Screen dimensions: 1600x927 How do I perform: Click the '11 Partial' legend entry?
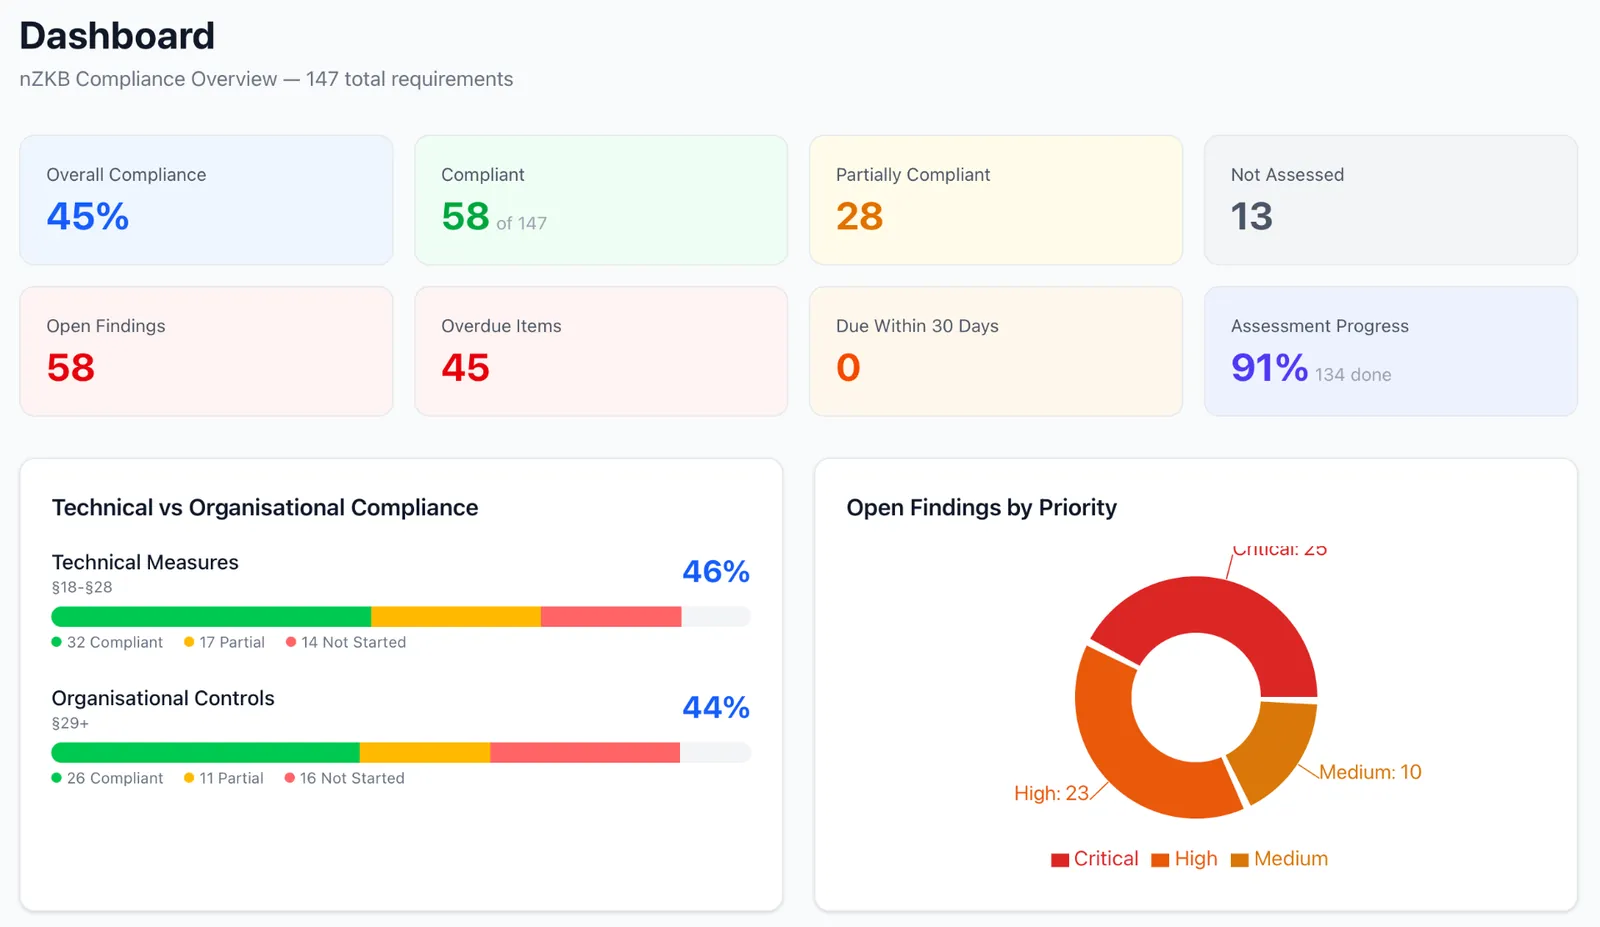point(224,778)
